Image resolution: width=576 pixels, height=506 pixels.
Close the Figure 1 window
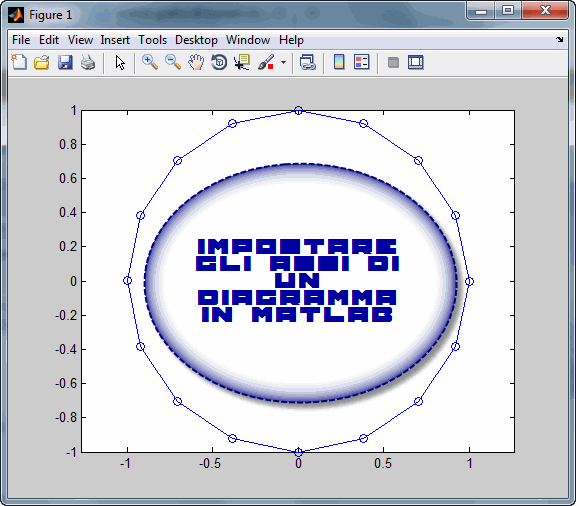click(x=545, y=11)
